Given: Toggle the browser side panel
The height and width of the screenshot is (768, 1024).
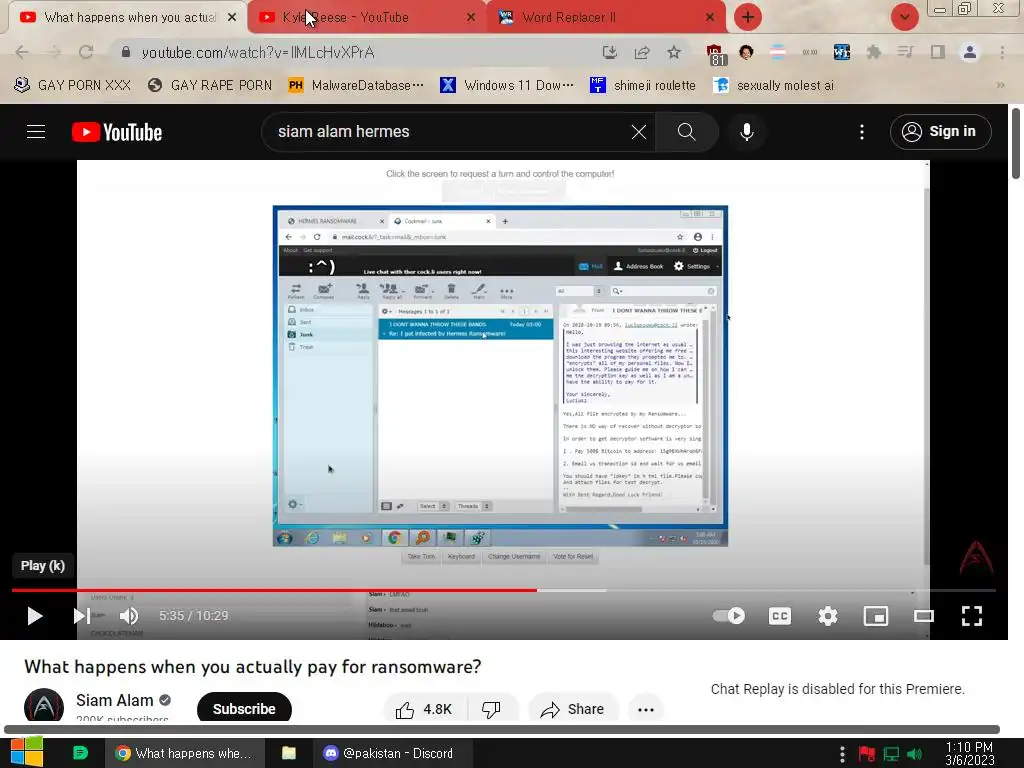Looking at the screenshot, I should click(x=938, y=52).
